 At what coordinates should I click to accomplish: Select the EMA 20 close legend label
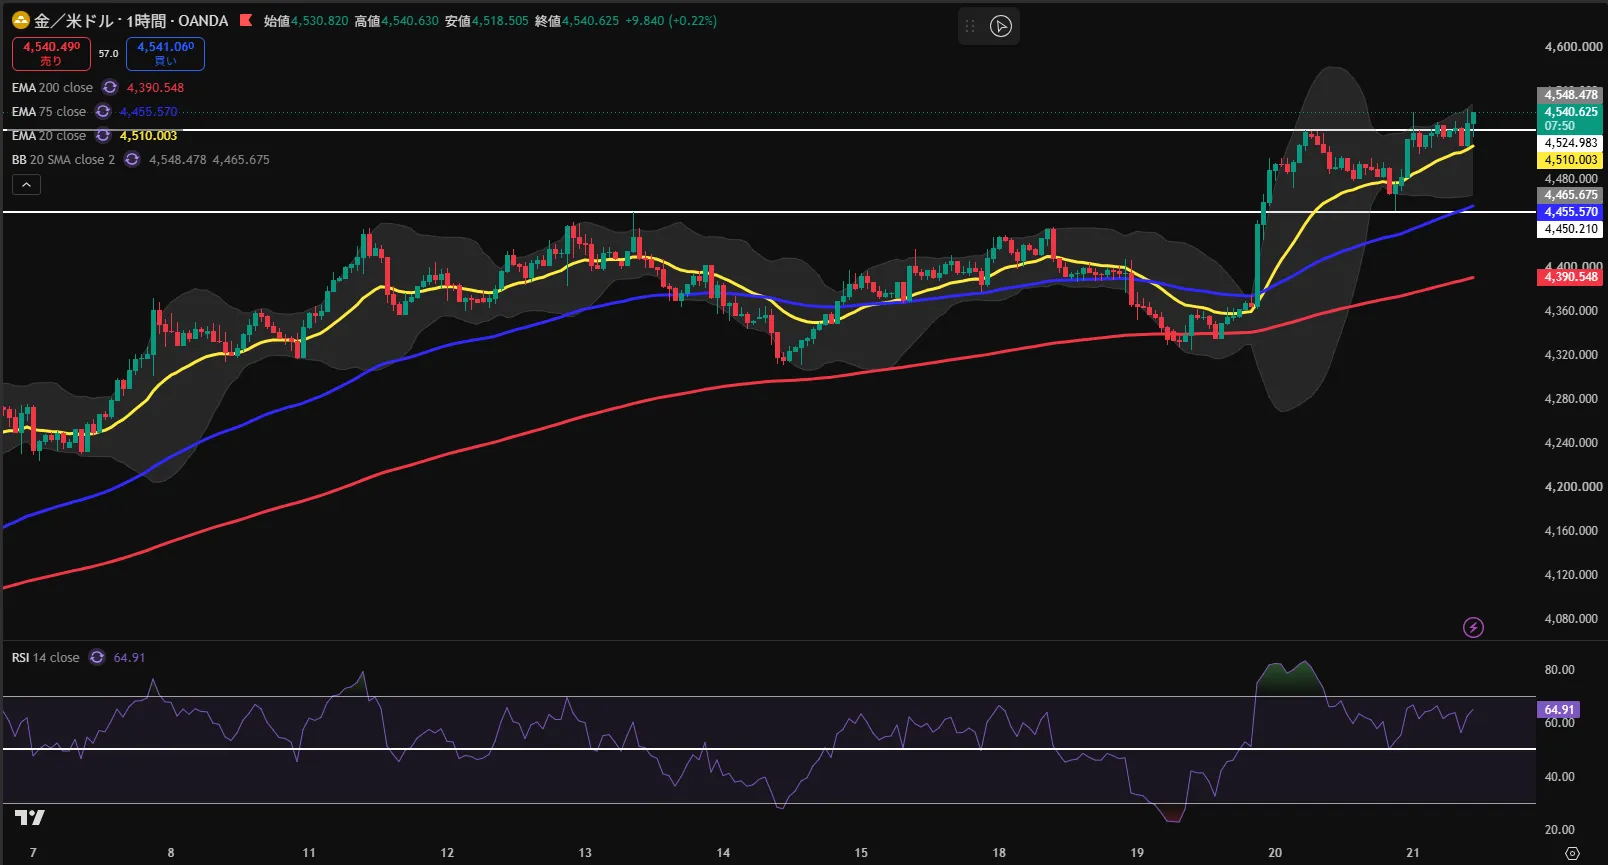49,136
